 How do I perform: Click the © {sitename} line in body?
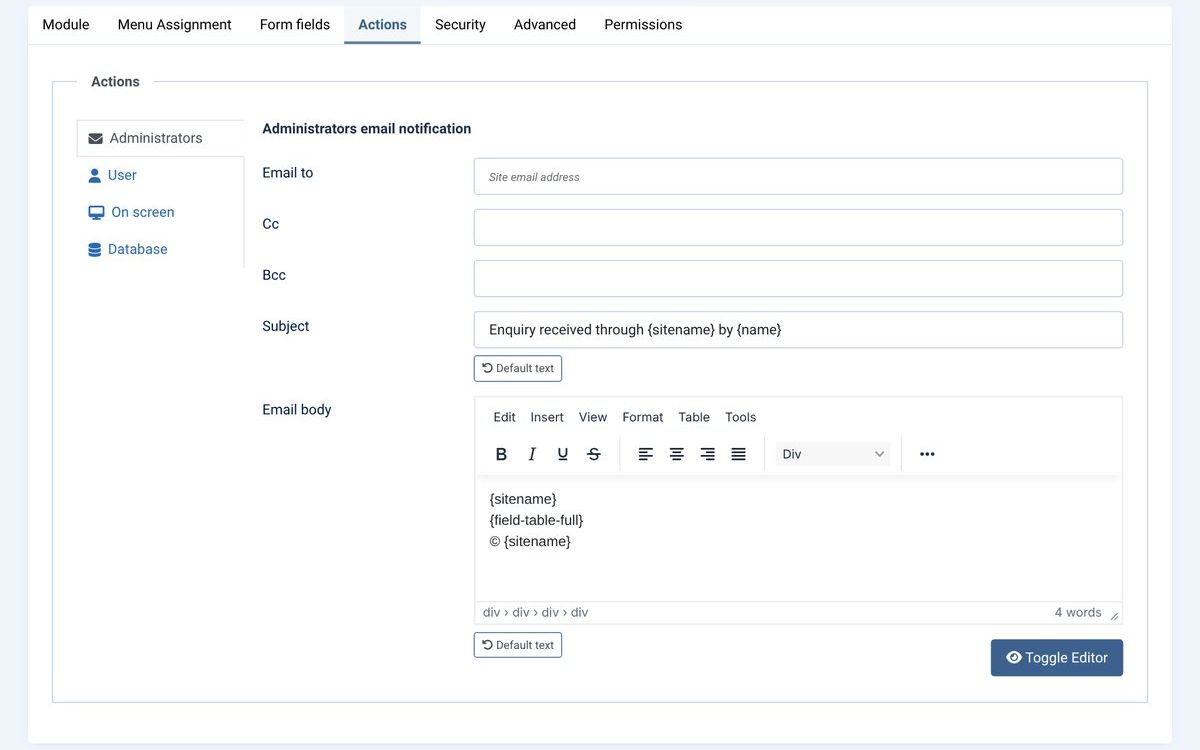[530, 541]
